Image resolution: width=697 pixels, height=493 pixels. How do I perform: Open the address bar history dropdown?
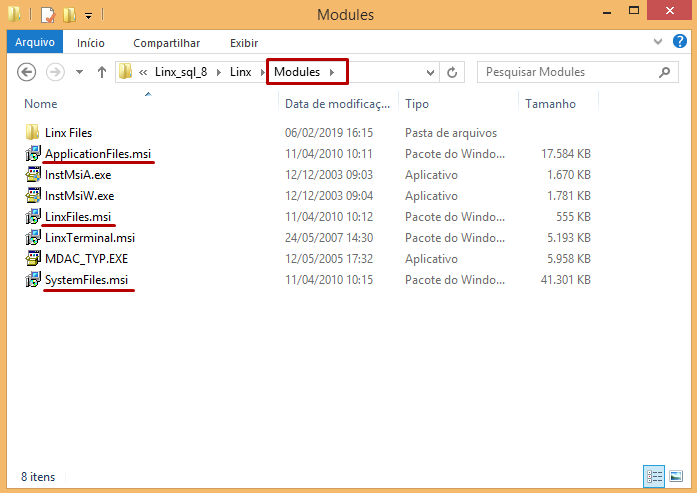[430, 72]
